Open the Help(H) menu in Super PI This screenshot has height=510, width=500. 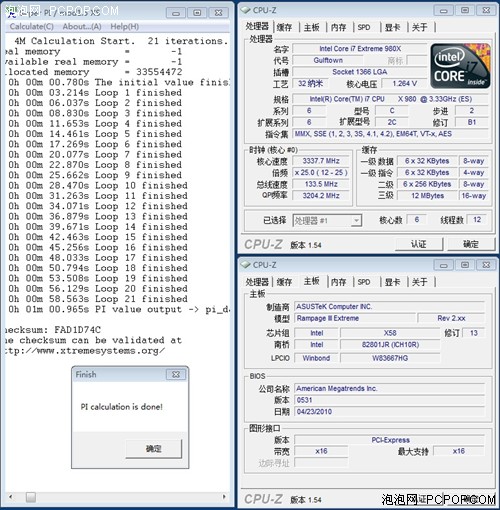[125, 27]
